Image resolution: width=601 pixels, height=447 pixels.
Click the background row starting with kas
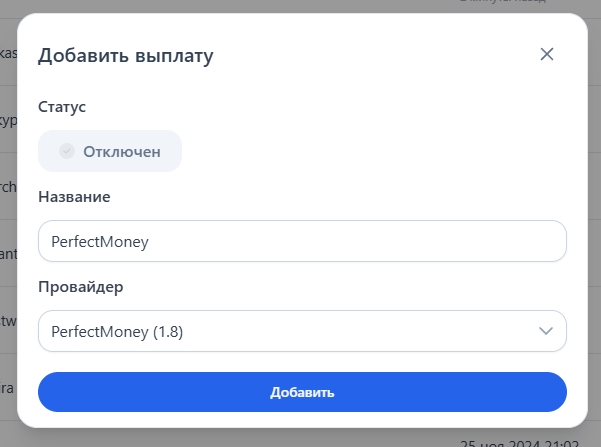pyautogui.click(x=9, y=53)
